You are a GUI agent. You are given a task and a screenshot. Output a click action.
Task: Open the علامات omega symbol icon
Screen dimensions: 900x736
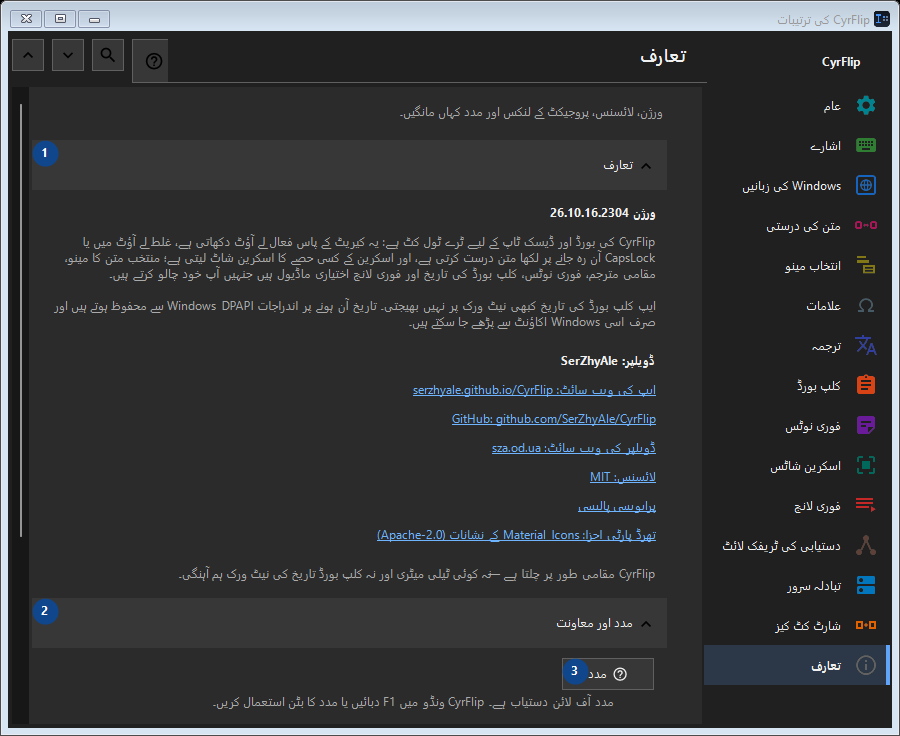866,305
